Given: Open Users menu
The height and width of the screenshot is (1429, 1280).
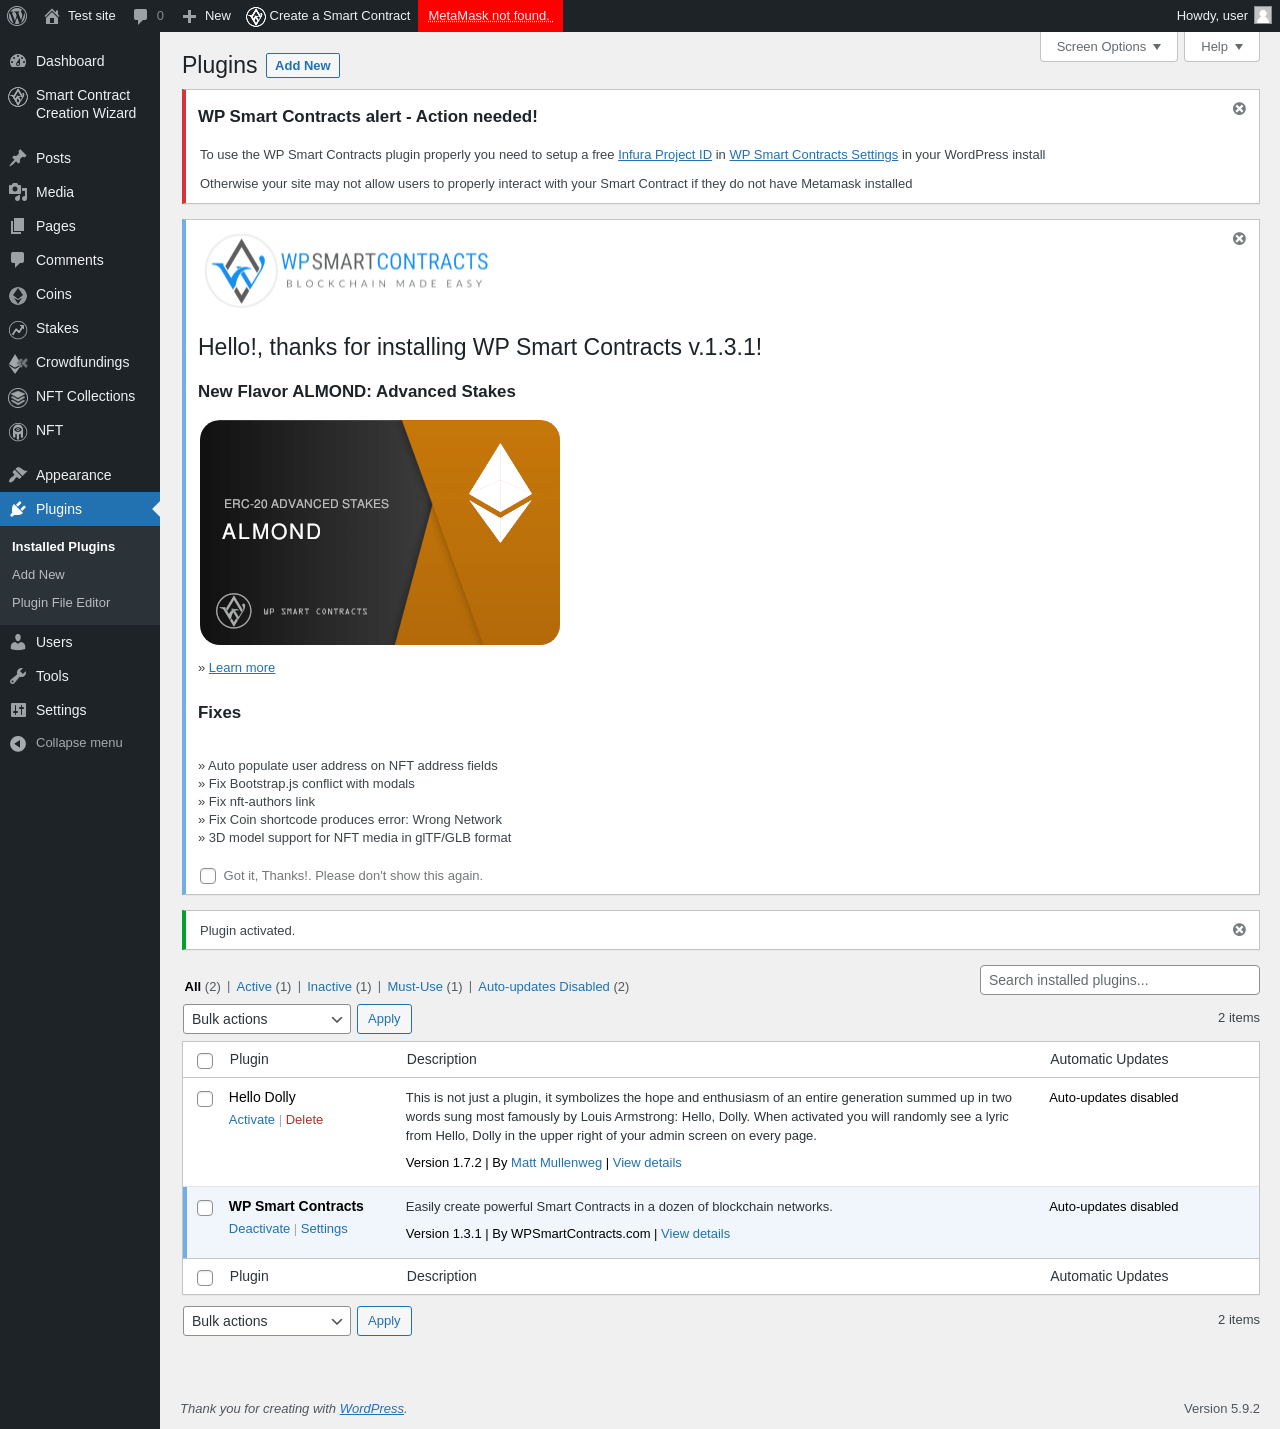Looking at the screenshot, I should [80, 642].
